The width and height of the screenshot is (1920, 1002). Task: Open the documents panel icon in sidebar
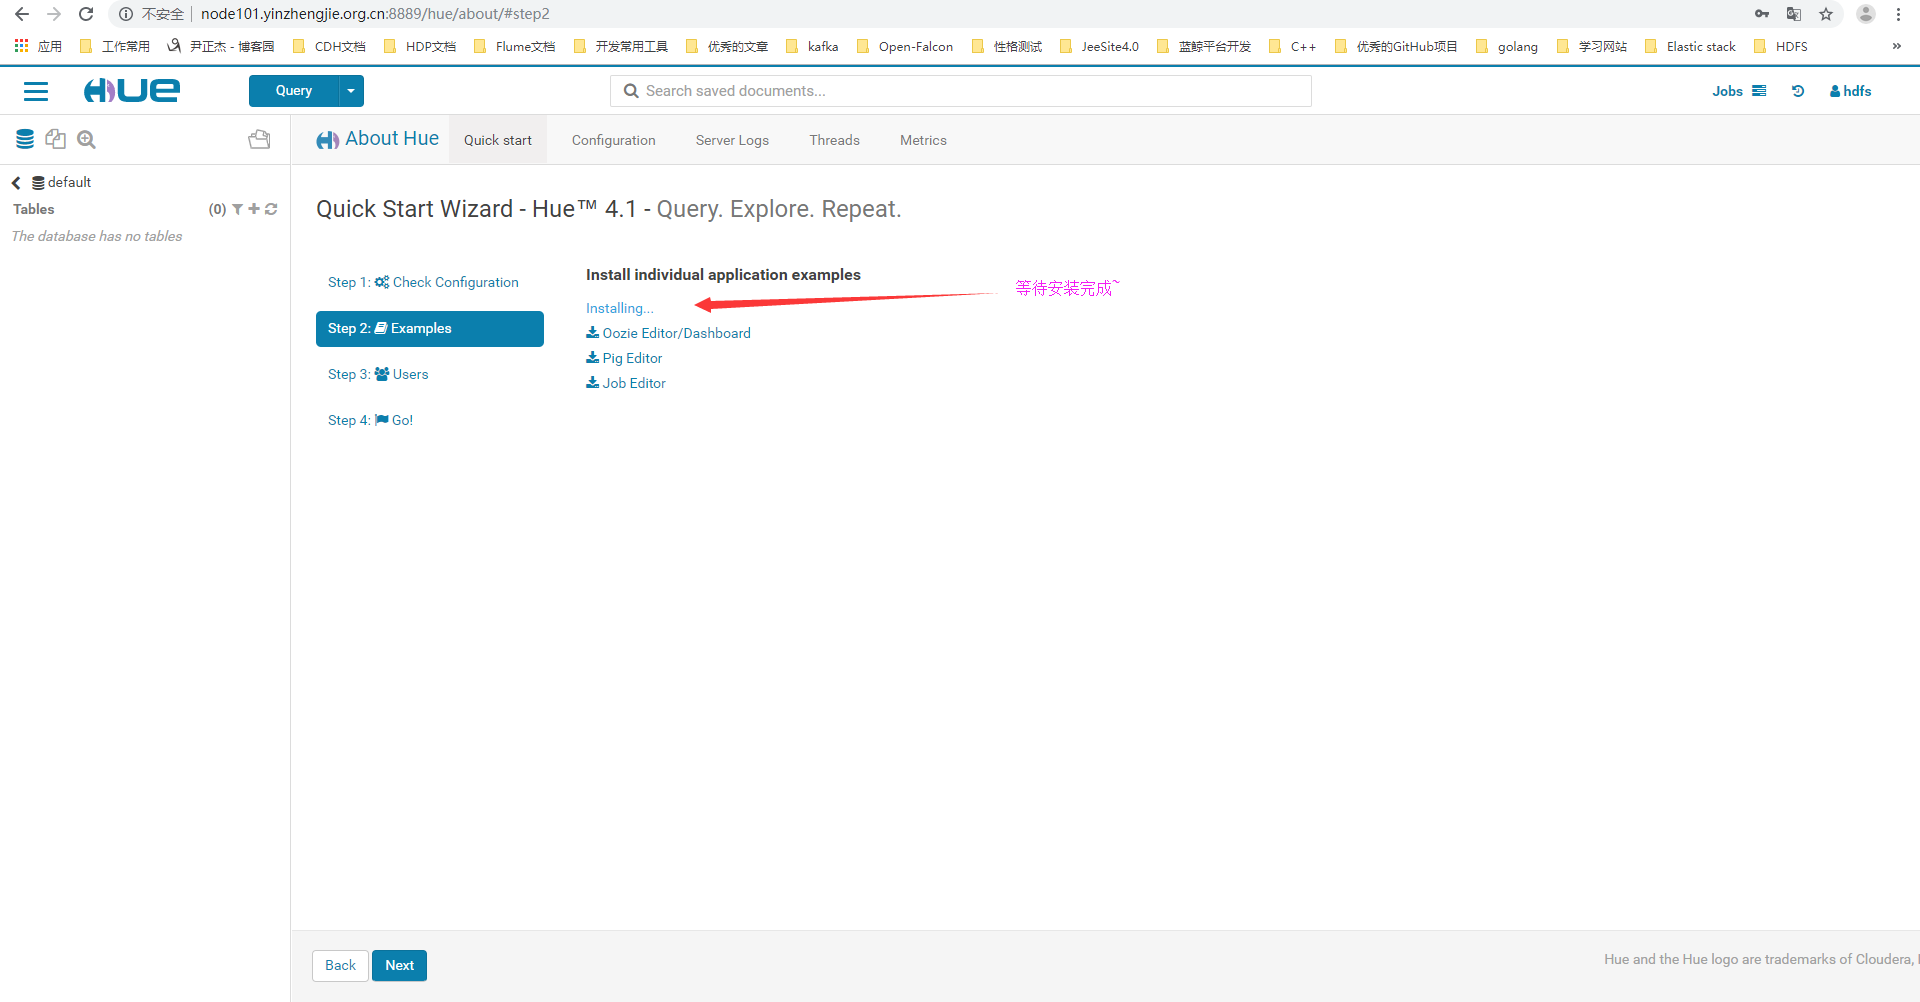tap(56, 139)
